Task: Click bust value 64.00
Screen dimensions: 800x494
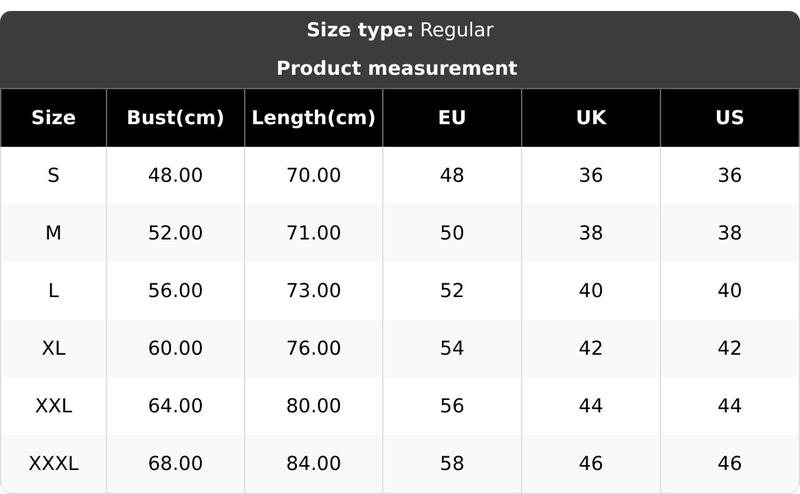Action: pos(175,406)
